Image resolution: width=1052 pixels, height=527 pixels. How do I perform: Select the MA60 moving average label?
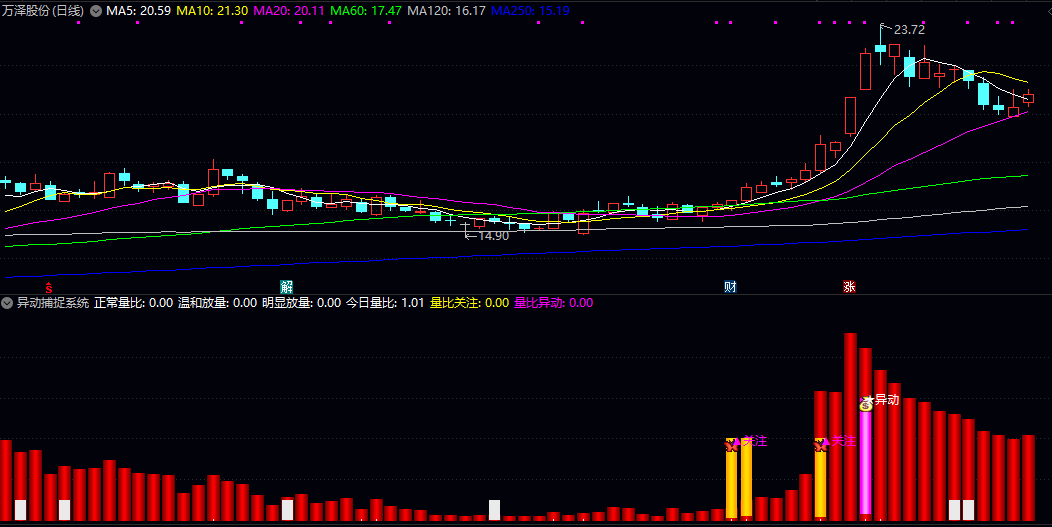tap(366, 11)
